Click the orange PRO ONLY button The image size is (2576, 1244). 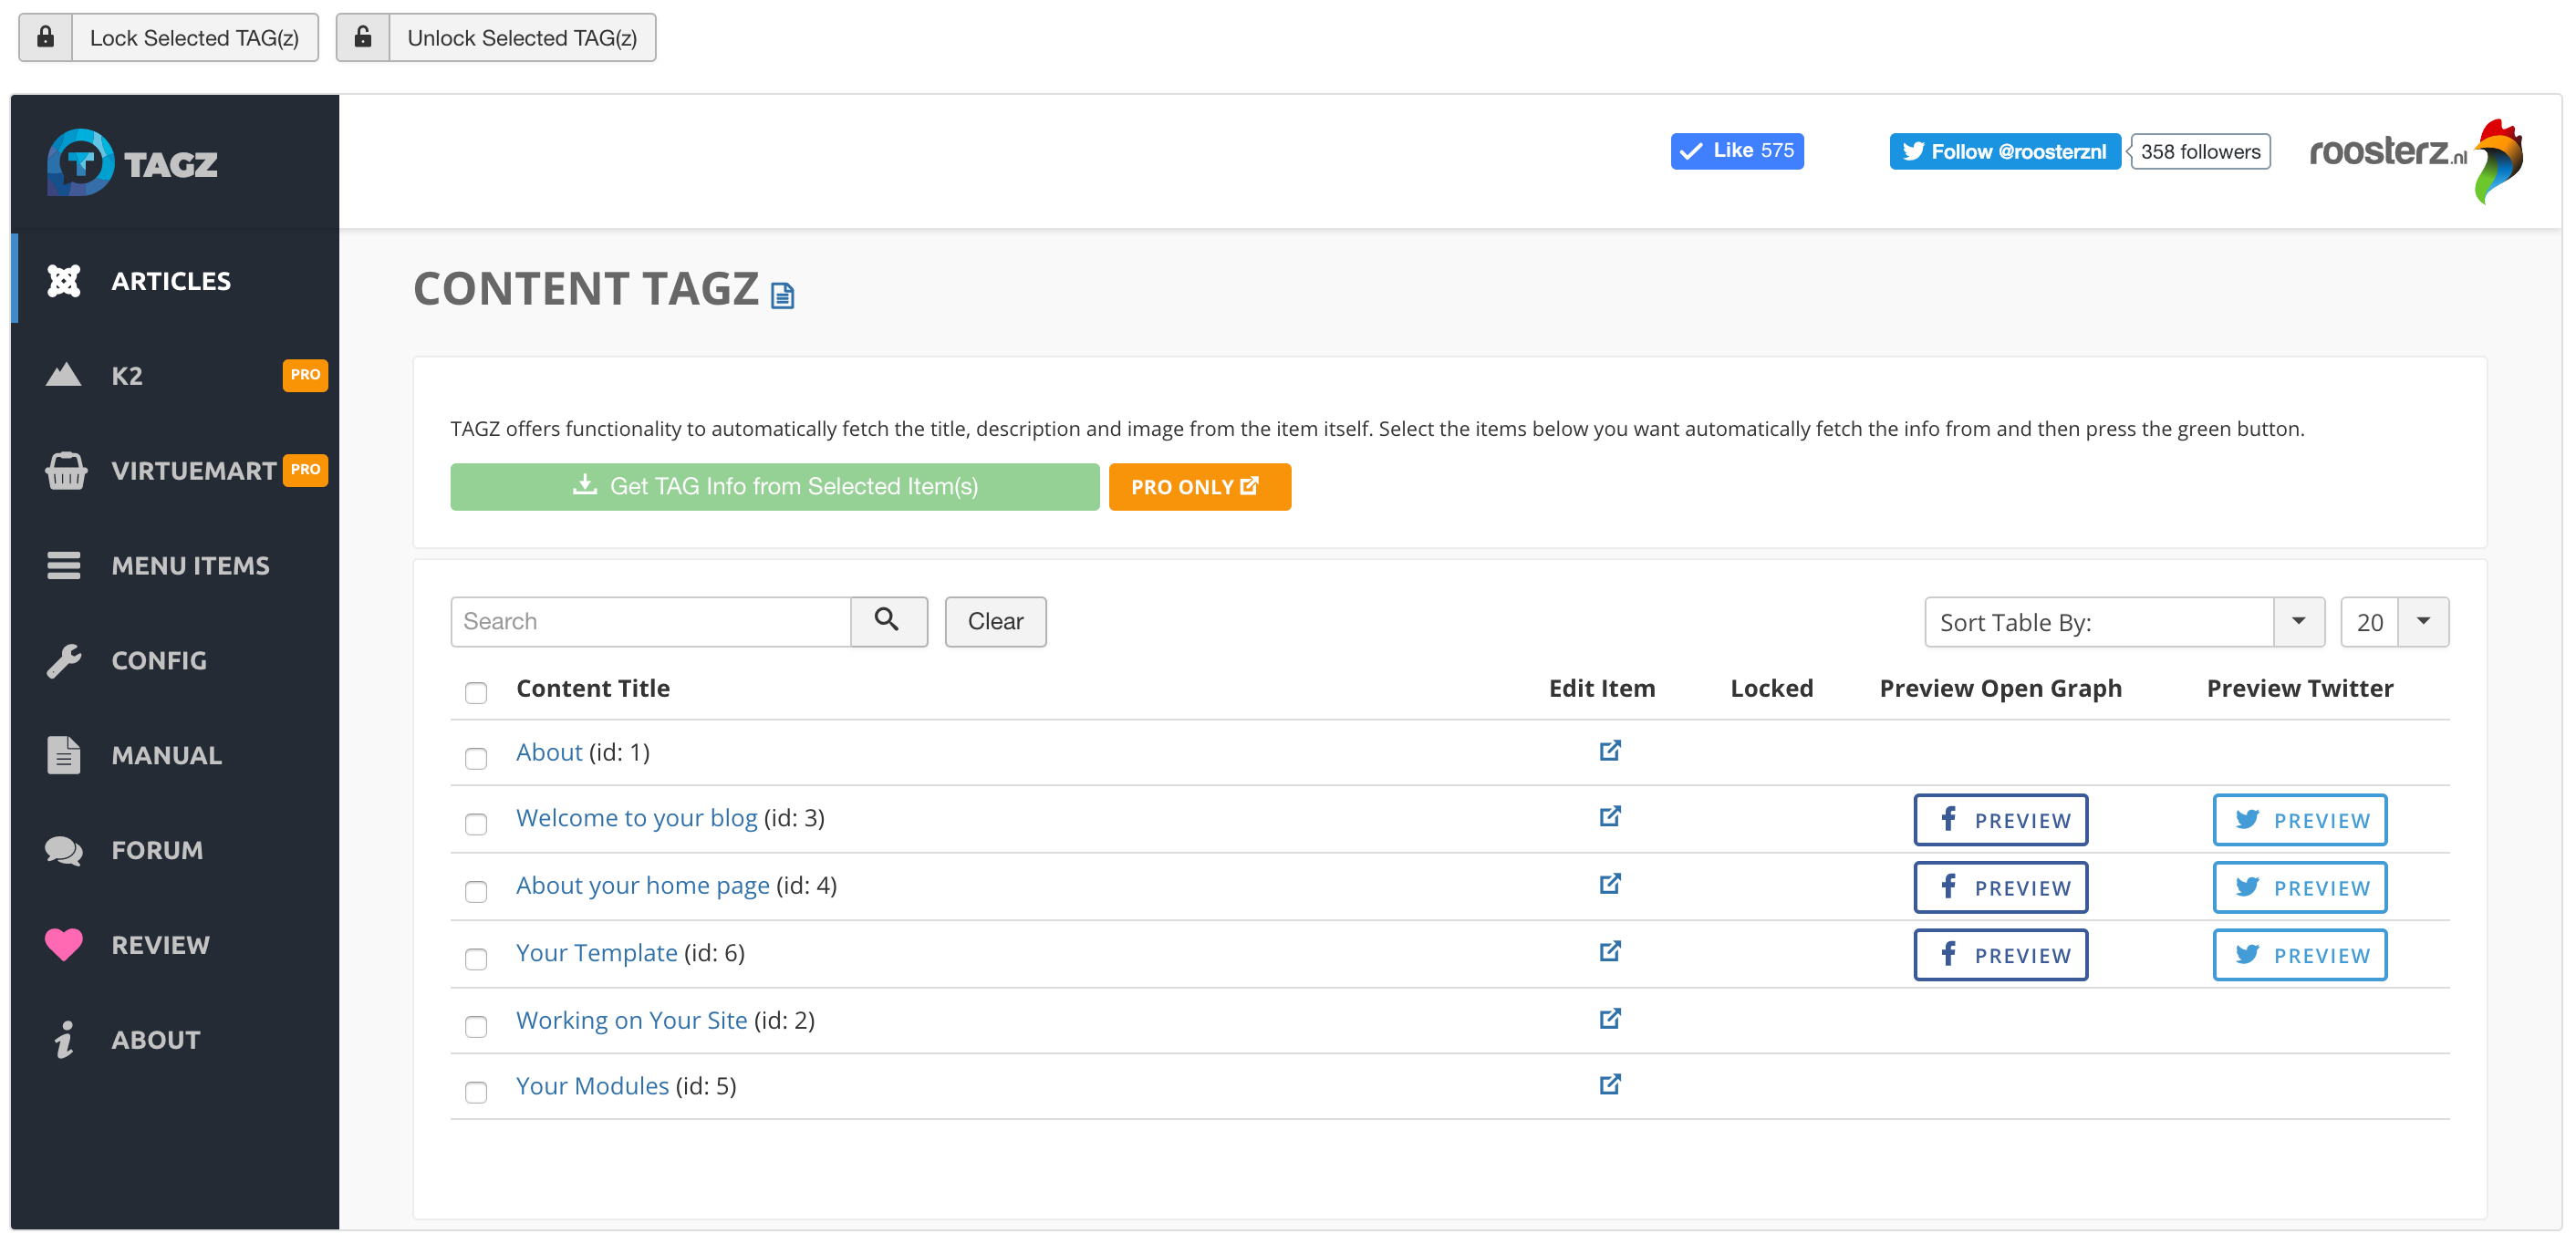[1198, 487]
